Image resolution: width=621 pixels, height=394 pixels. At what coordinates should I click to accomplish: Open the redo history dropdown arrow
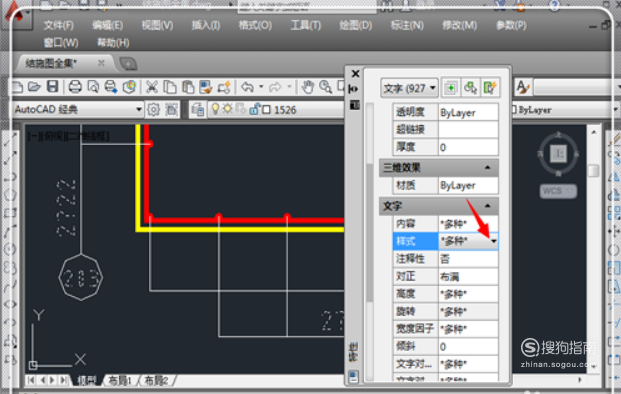[x=290, y=86]
